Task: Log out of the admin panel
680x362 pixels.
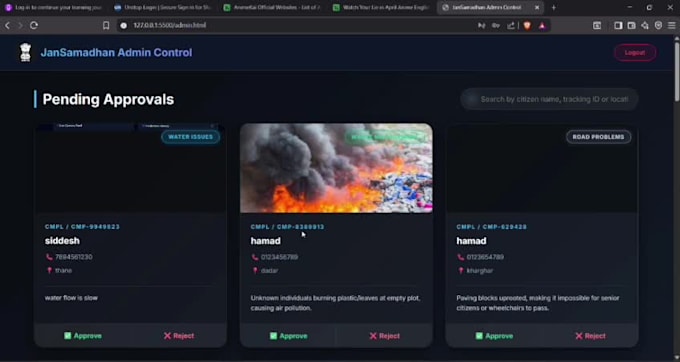Action: pyautogui.click(x=635, y=52)
